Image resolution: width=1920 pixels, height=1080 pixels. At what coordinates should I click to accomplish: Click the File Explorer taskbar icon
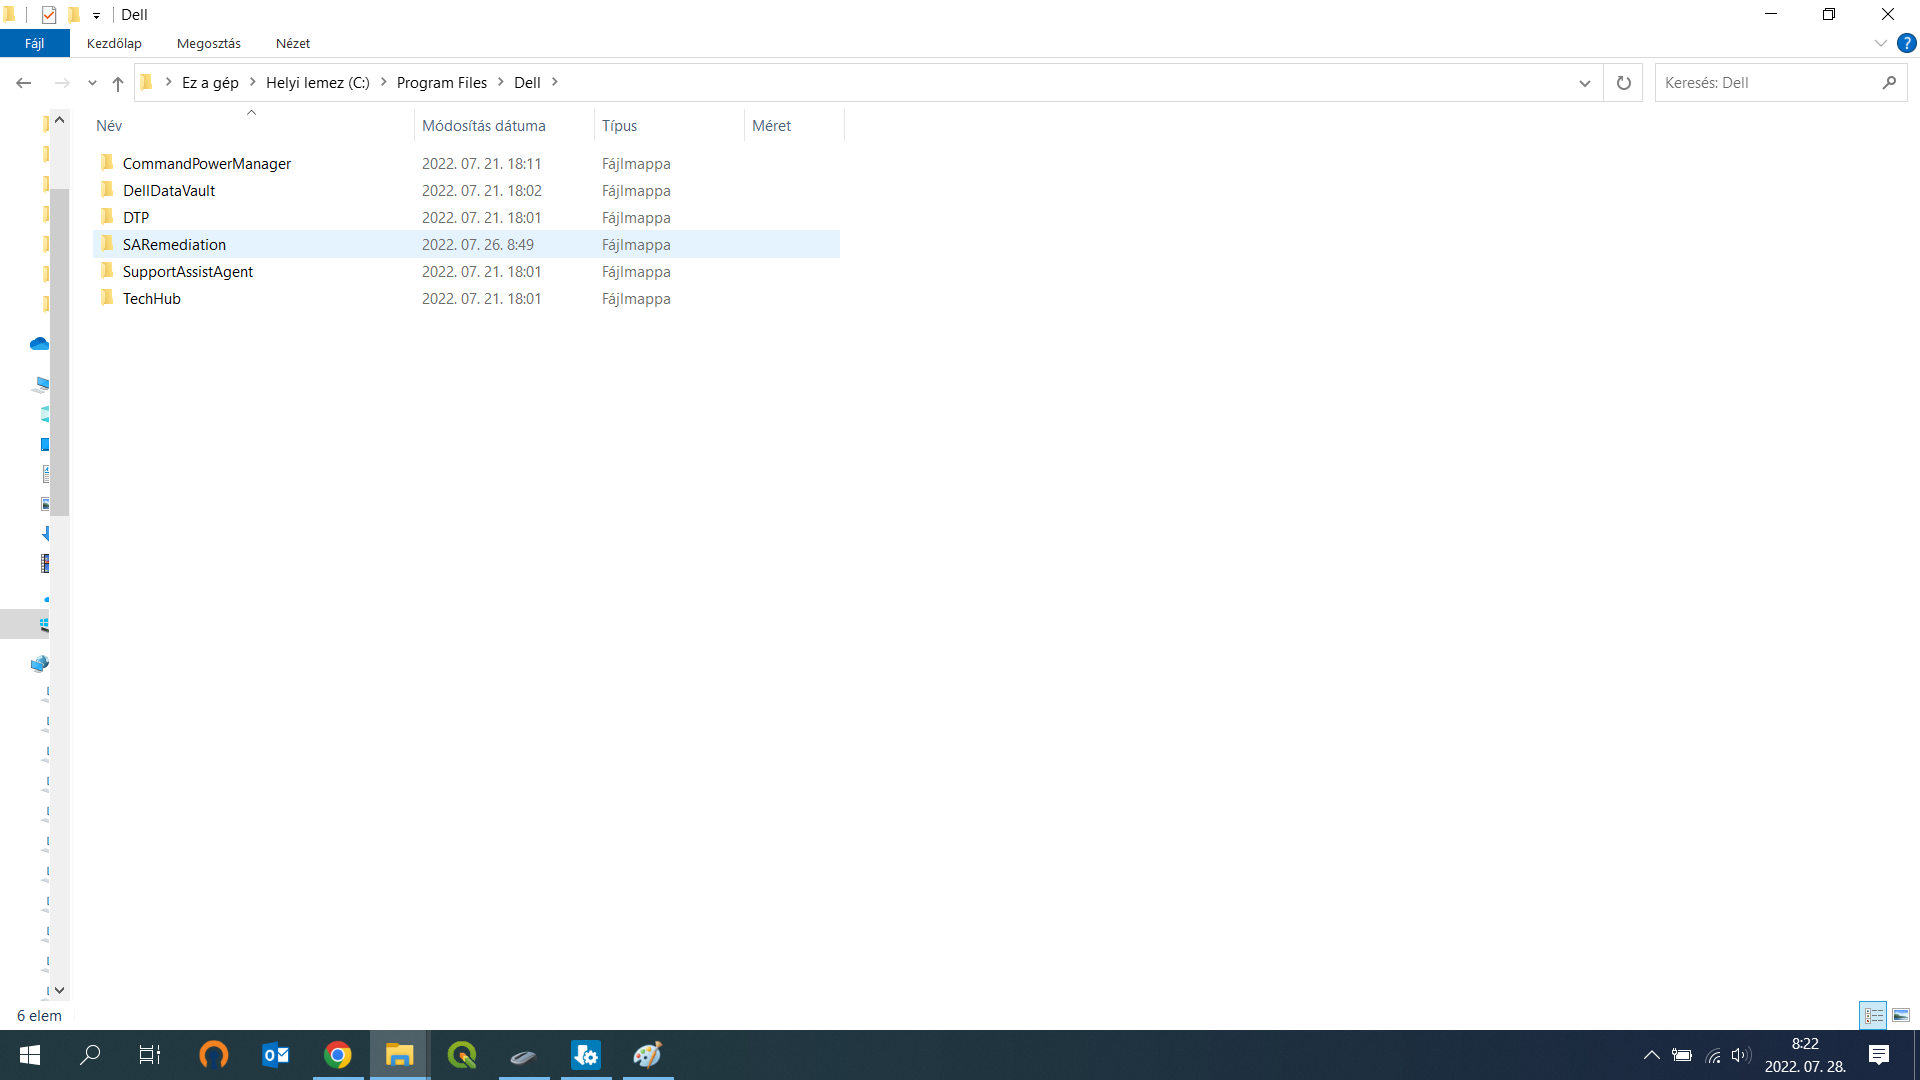pos(400,1055)
